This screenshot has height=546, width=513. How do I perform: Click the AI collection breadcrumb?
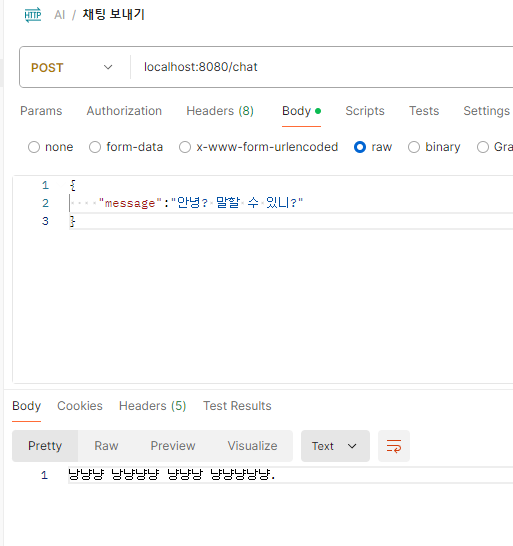coord(60,15)
